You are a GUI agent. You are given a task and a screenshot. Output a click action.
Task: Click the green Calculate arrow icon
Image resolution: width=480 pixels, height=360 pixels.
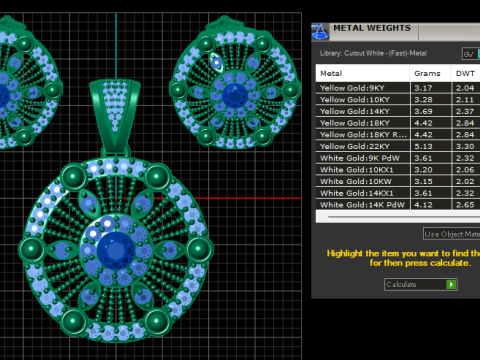click(451, 284)
